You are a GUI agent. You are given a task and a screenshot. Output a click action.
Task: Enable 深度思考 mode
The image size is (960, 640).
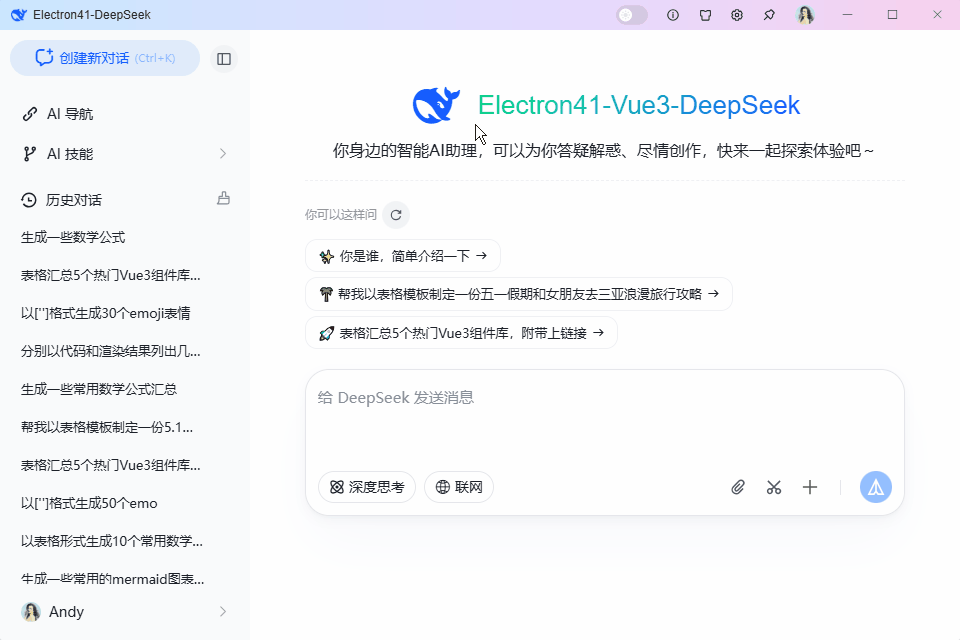pos(366,487)
